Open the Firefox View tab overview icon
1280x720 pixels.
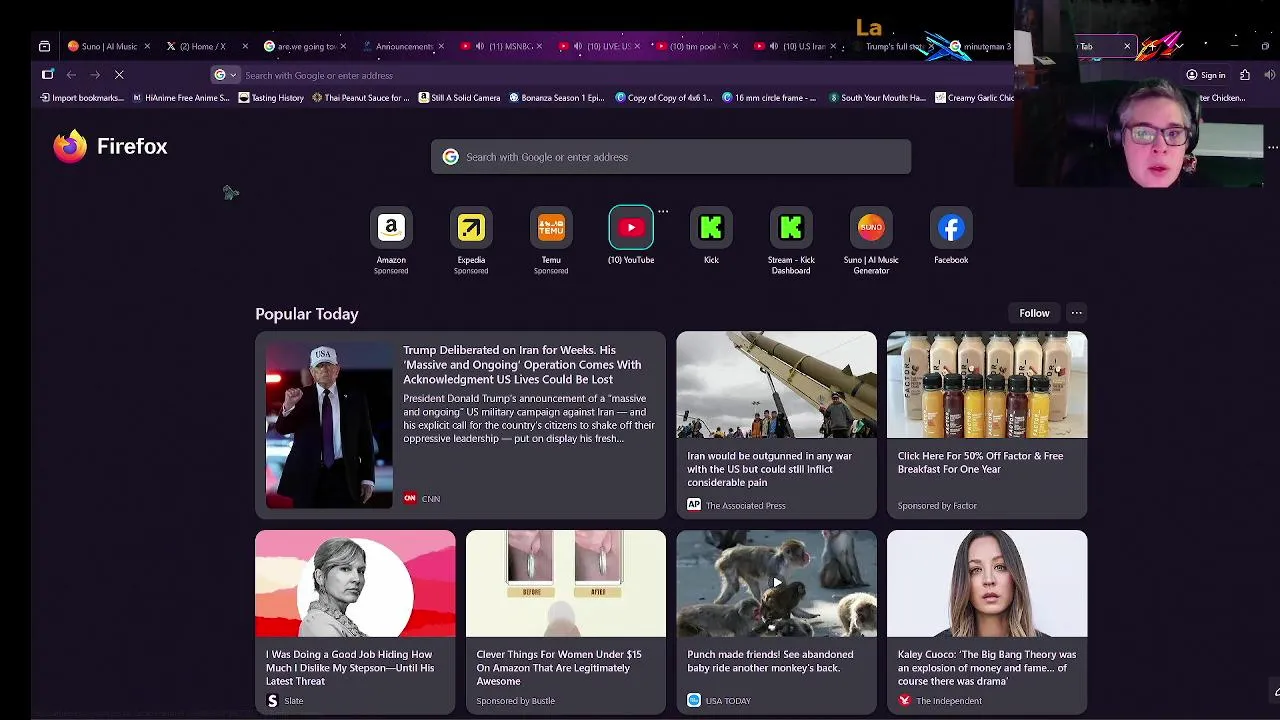point(44,46)
